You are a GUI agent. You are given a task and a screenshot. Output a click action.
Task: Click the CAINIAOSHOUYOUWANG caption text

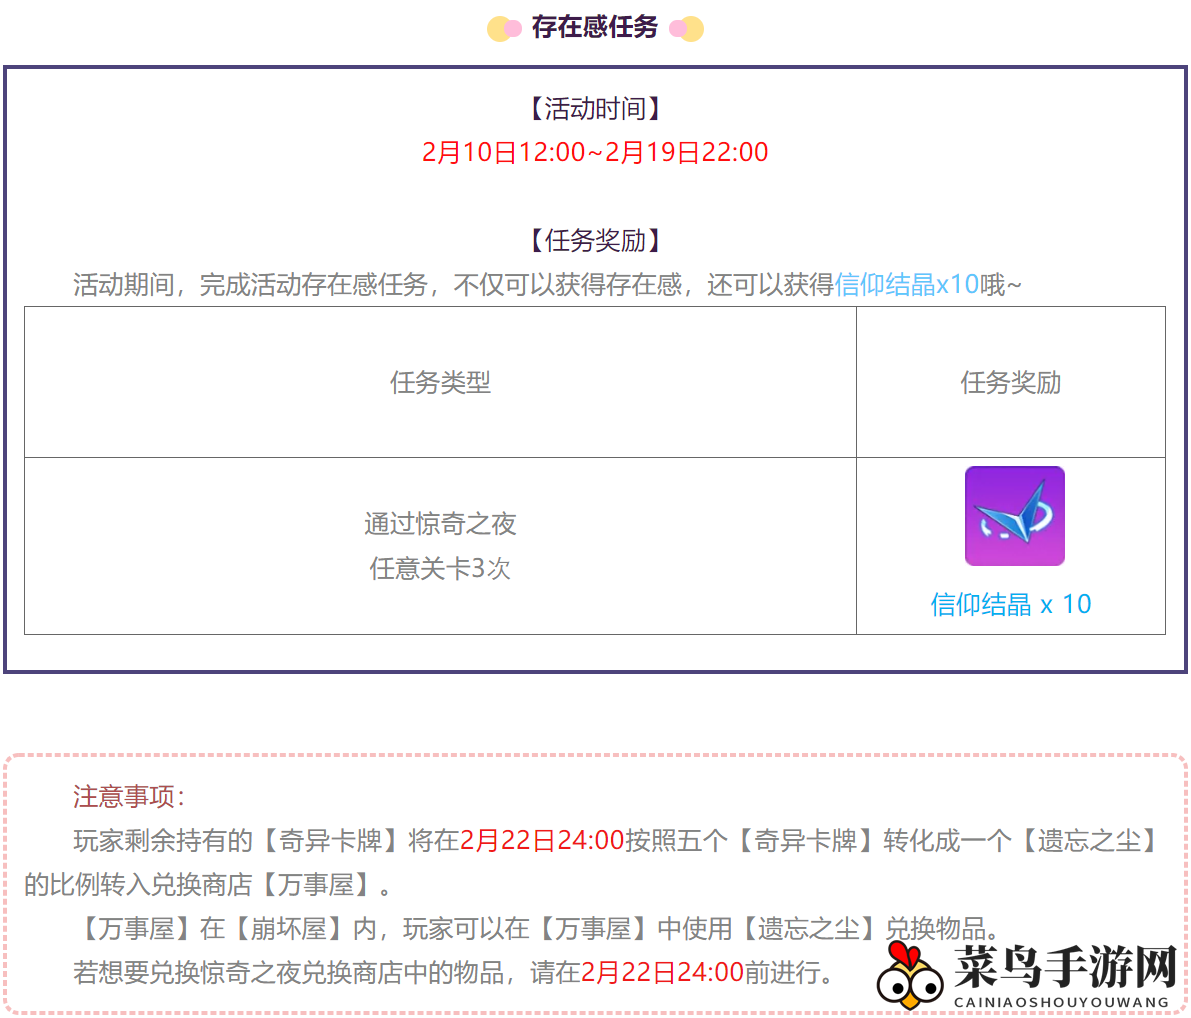(x=1061, y=1002)
